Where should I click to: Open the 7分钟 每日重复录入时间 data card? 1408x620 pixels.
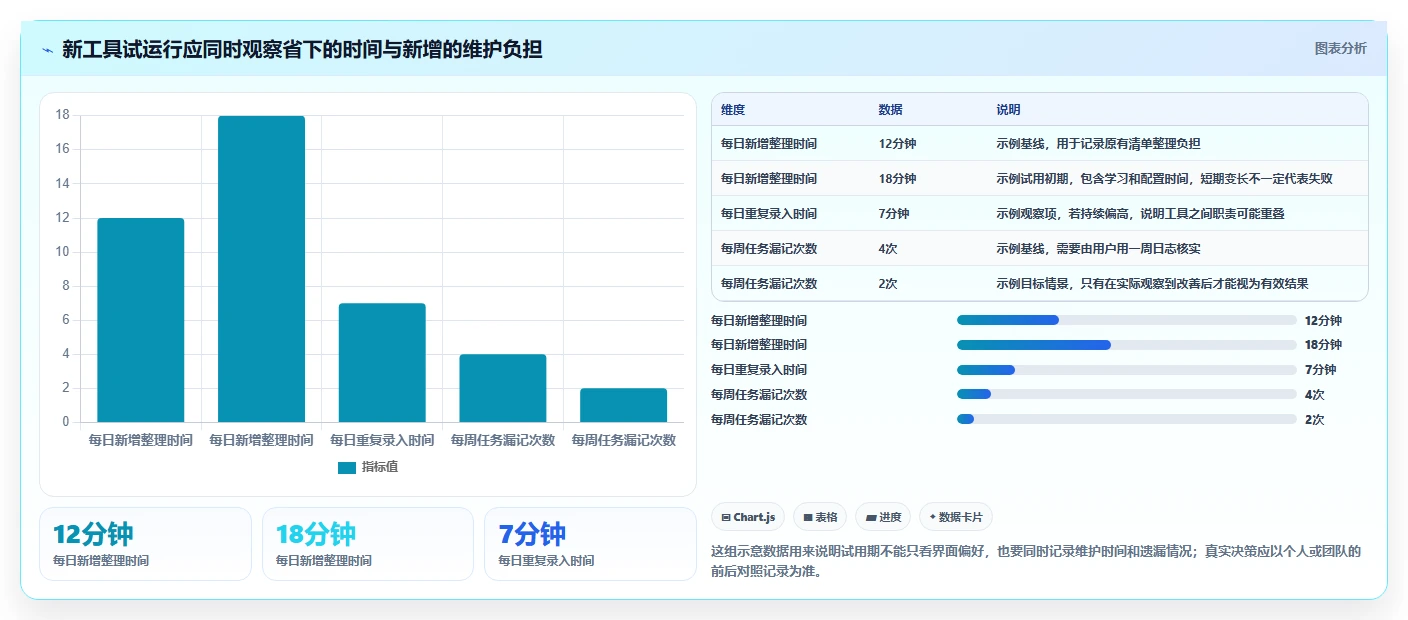pos(590,544)
